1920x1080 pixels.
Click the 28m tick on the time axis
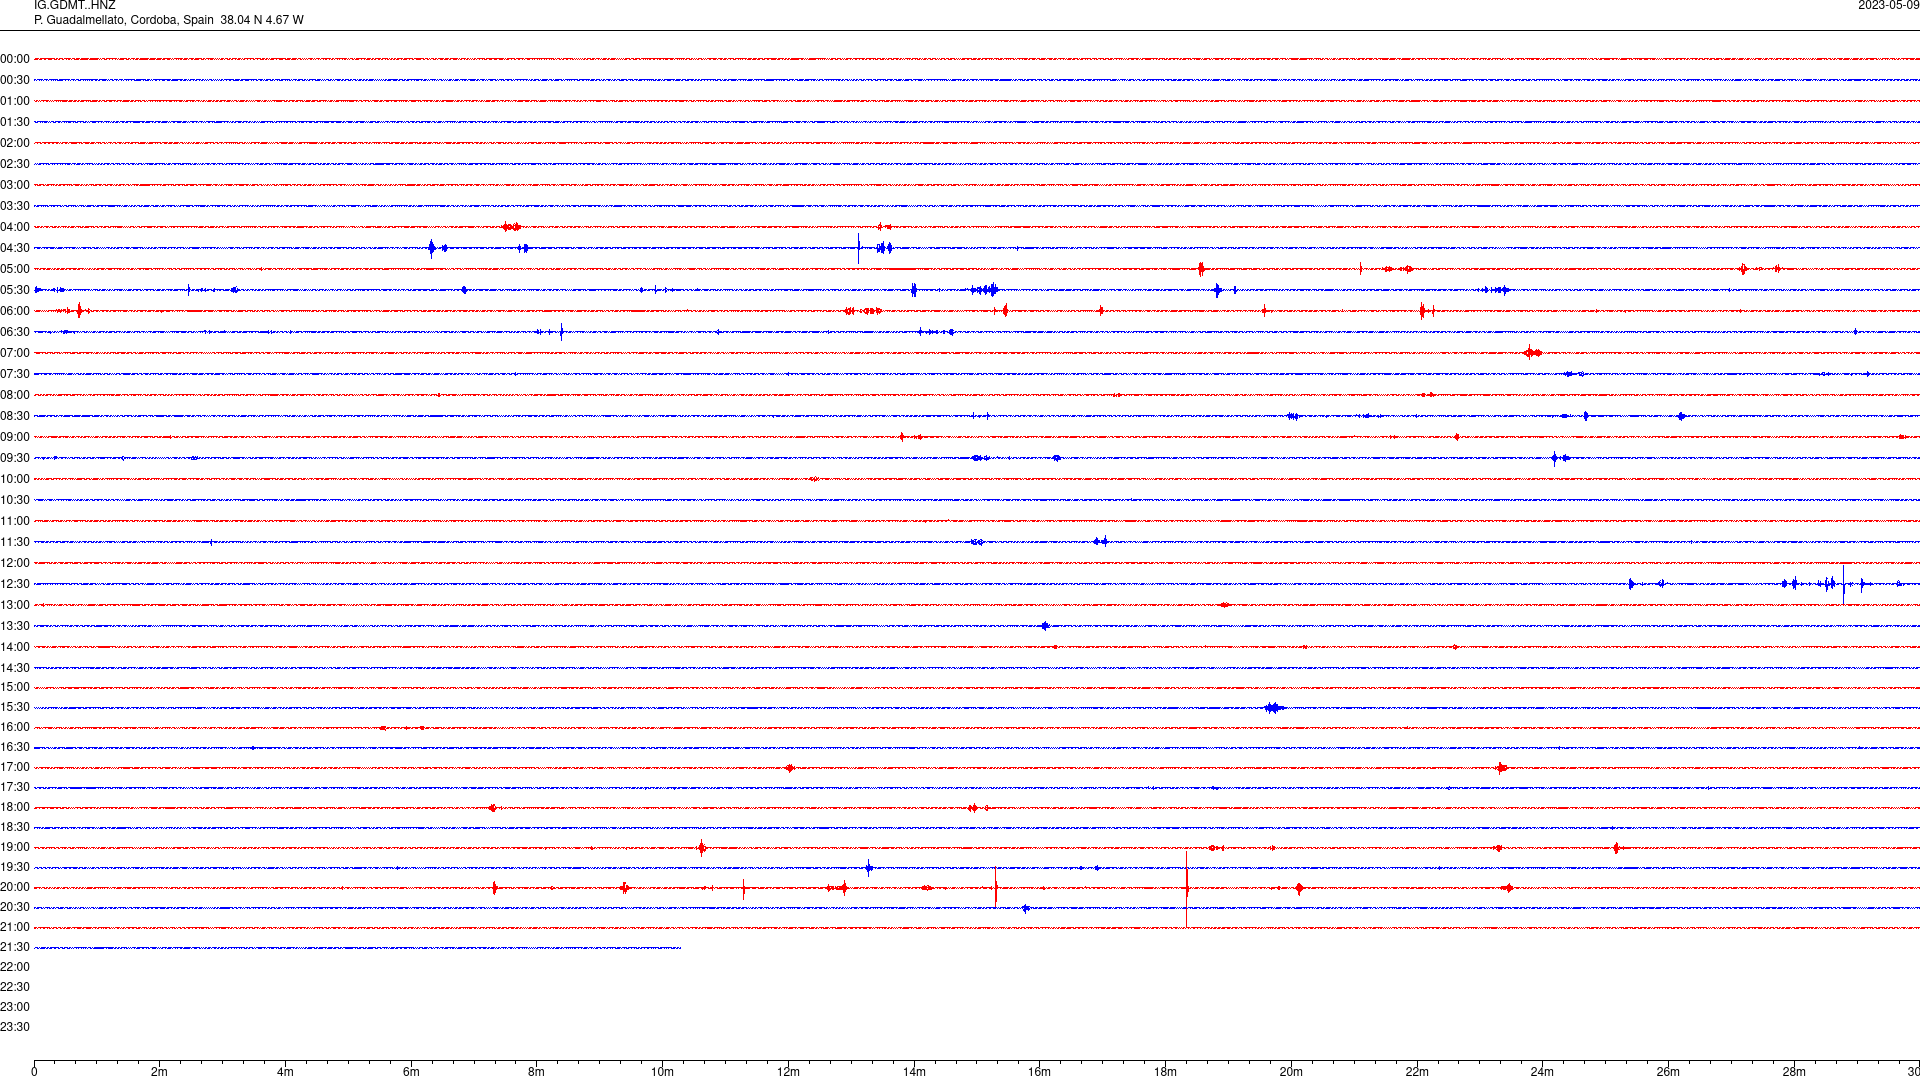click(1794, 1072)
